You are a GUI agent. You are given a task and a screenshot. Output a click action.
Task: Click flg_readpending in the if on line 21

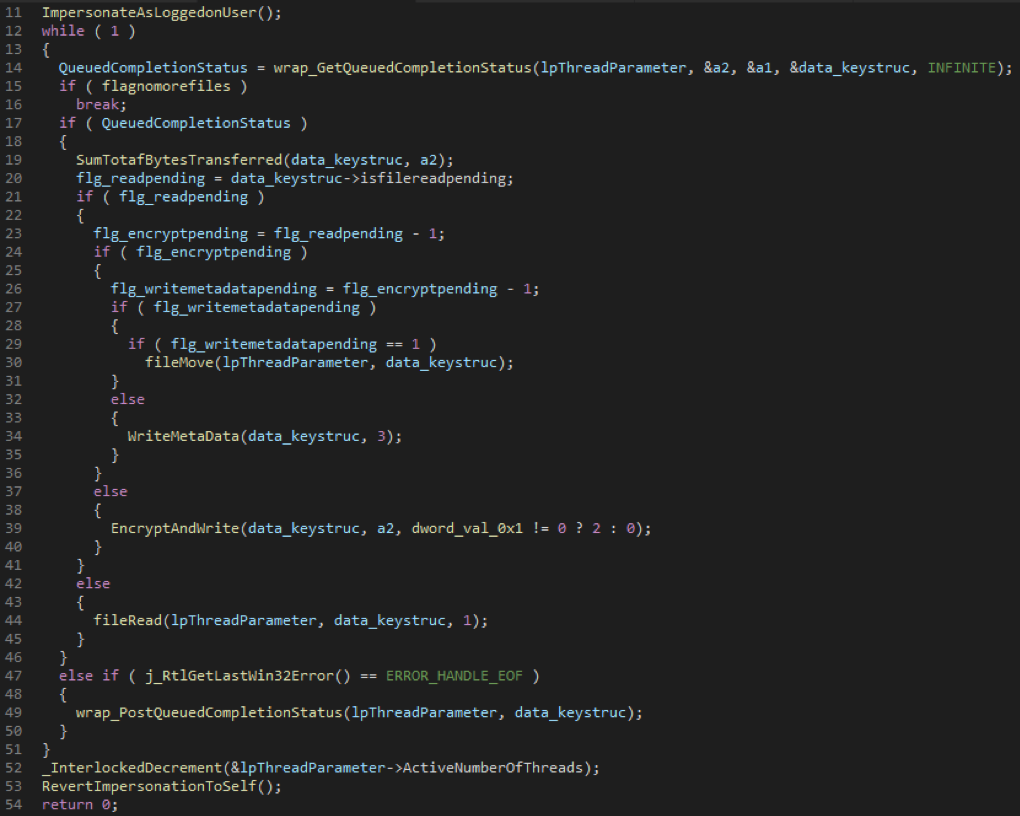click(x=183, y=197)
